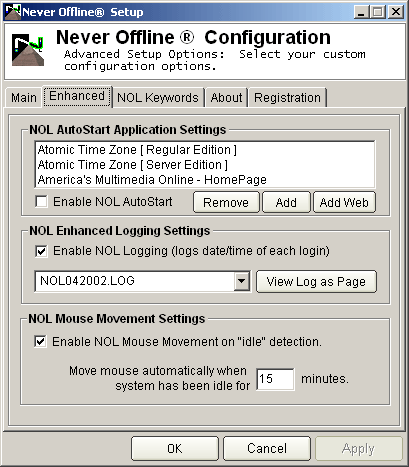Image resolution: width=409 pixels, height=467 pixels.
Task: Click the Add button
Action: 286,202
